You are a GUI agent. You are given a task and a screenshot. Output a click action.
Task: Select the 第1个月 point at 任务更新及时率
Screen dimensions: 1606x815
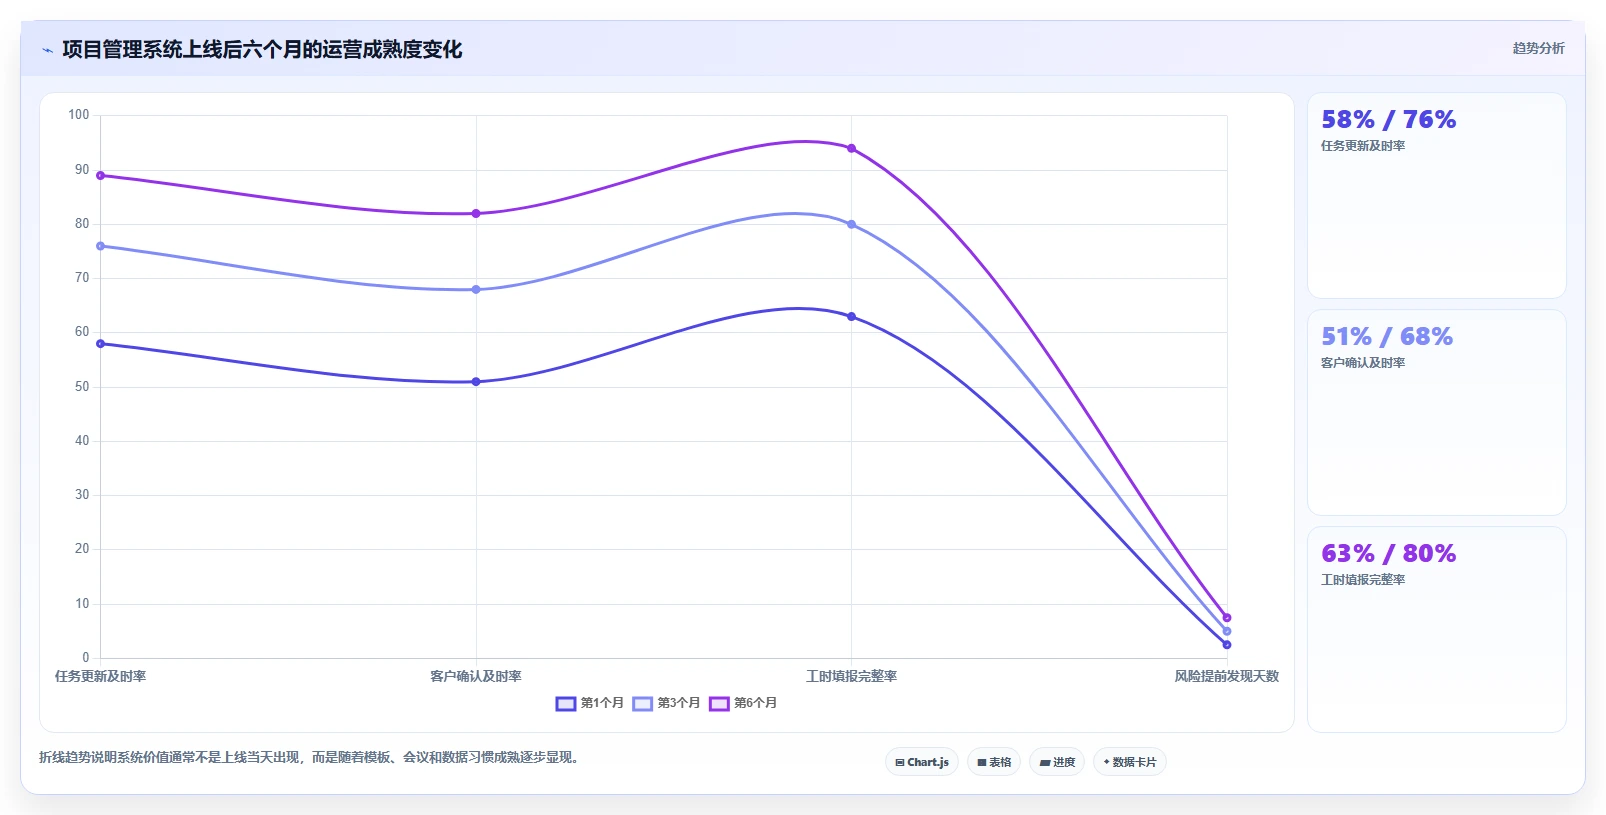(100, 344)
